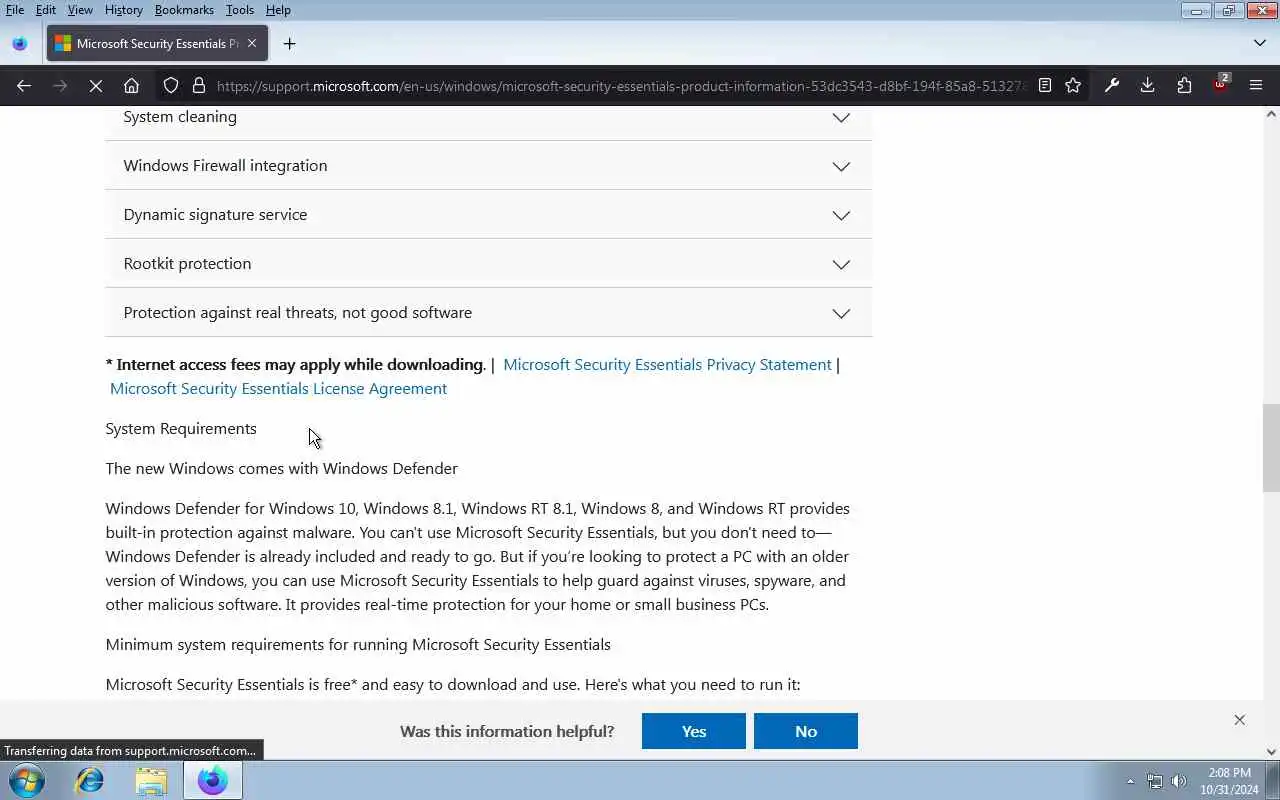The width and height of the screenshot is (1280, 800).
Task: Open the network status tray icon
Action: [x=1155, y=781]
